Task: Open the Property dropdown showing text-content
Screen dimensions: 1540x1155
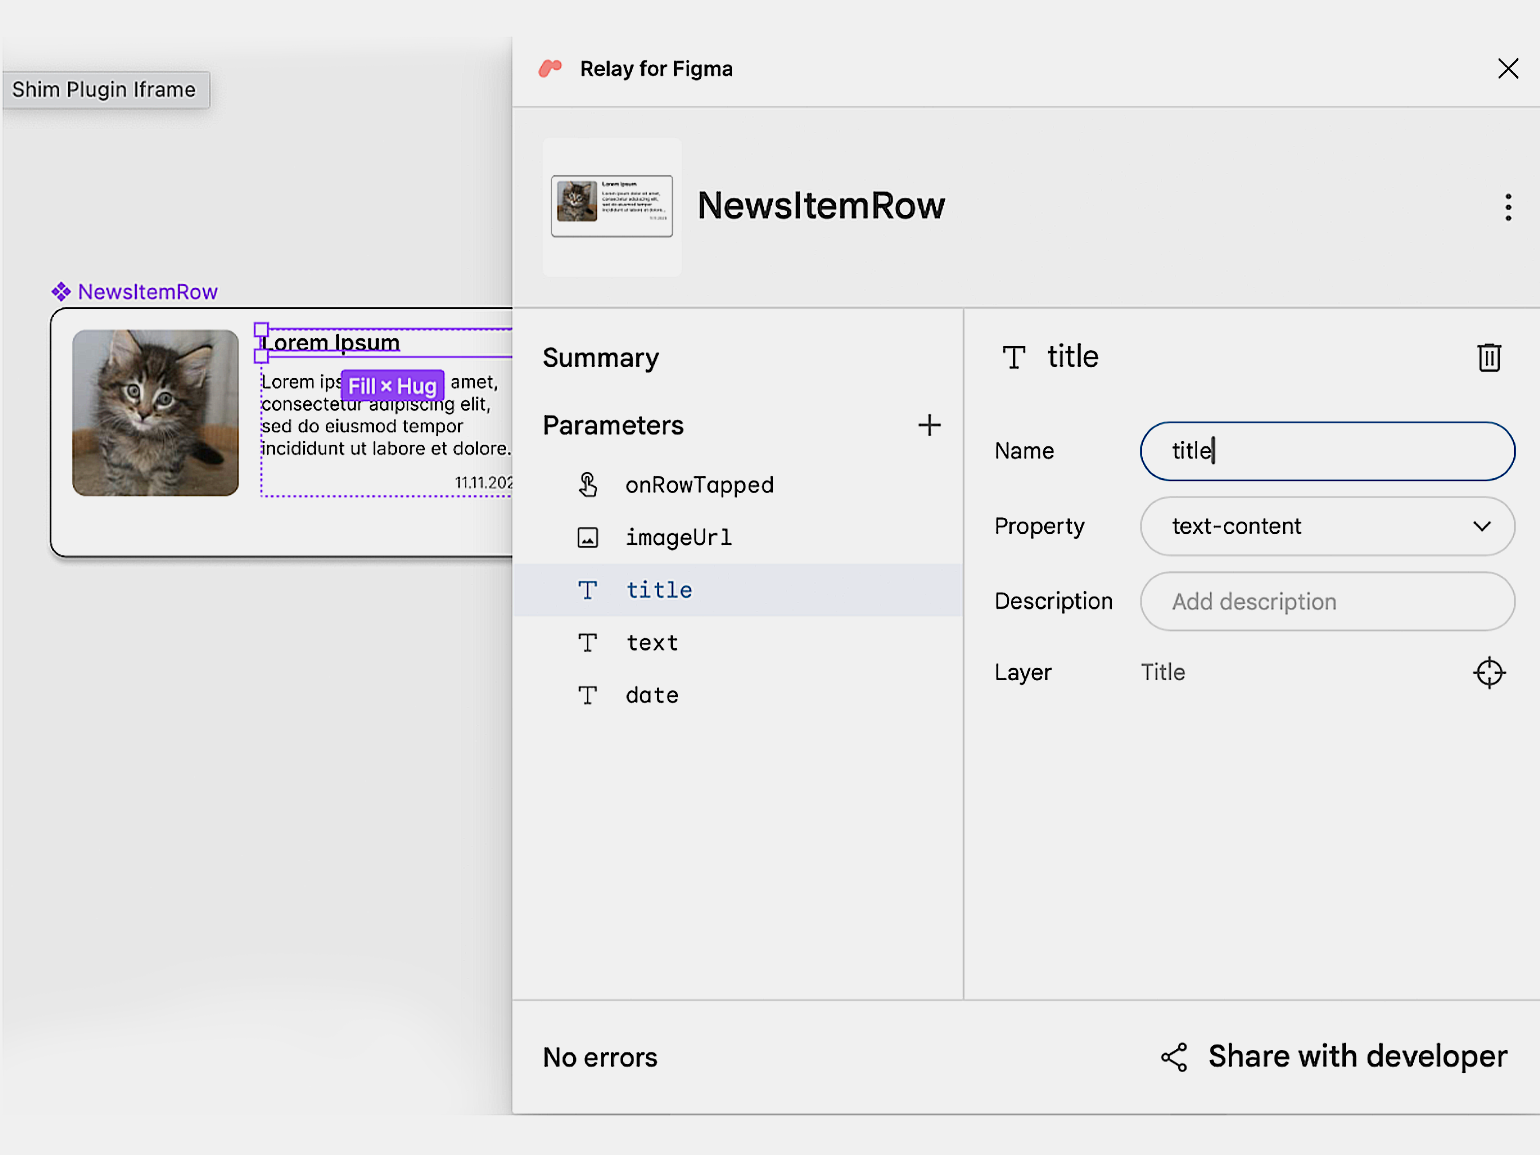Action: point(1327,526)
